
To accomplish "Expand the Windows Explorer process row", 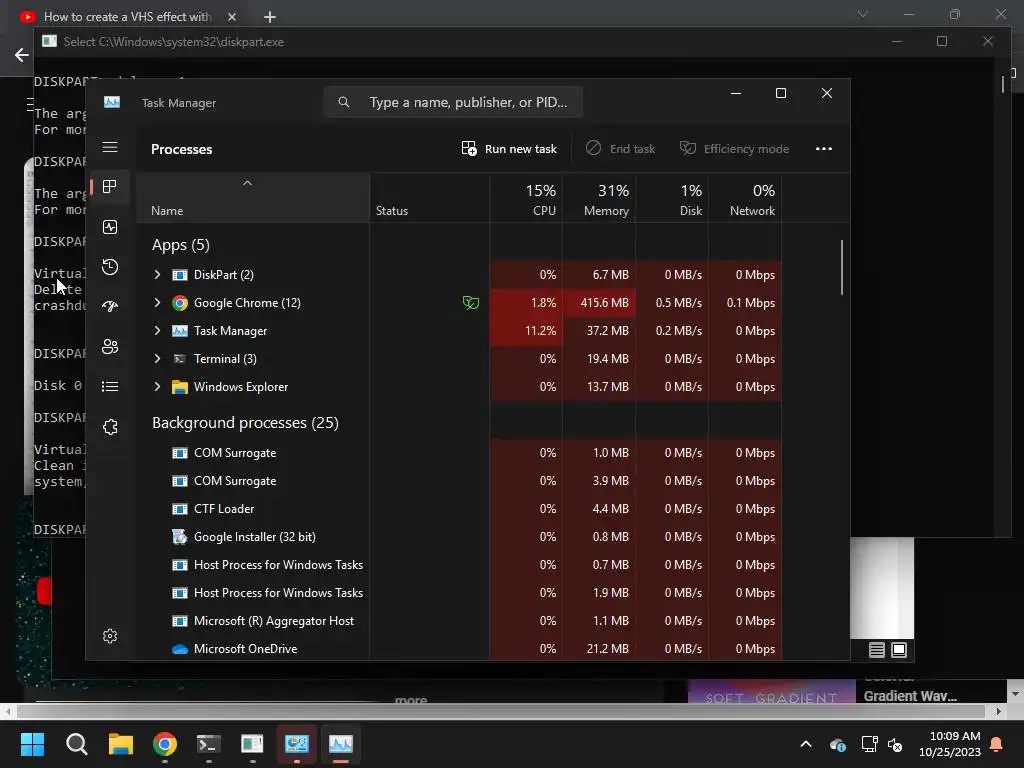I will (x=157, y=387).
